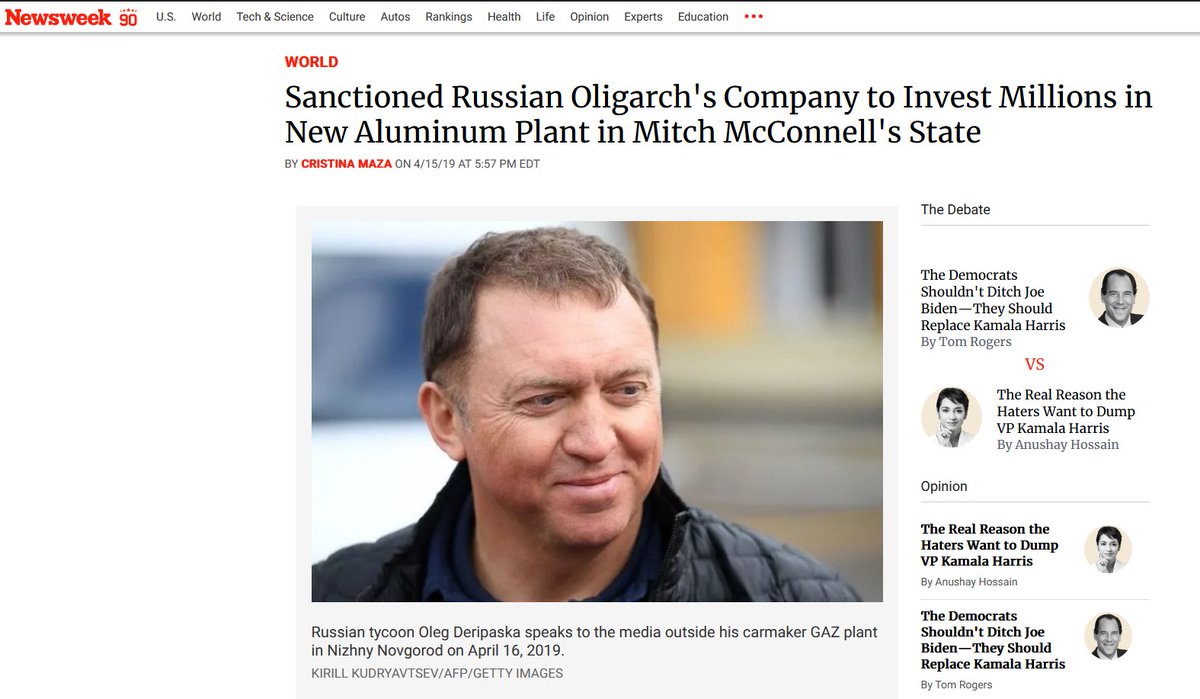Screen dimensions: 1200x699
Task: Go to the World menu item
Action: (206, 17)
